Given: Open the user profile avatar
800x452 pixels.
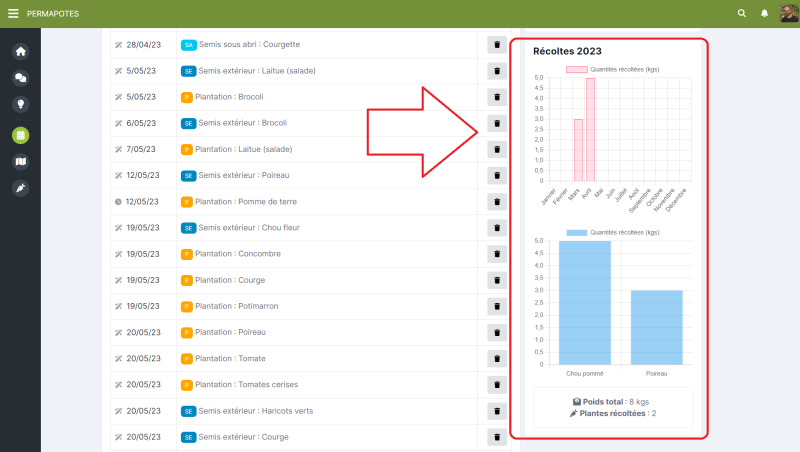Looking at the screenshot, I should [788, 14].
